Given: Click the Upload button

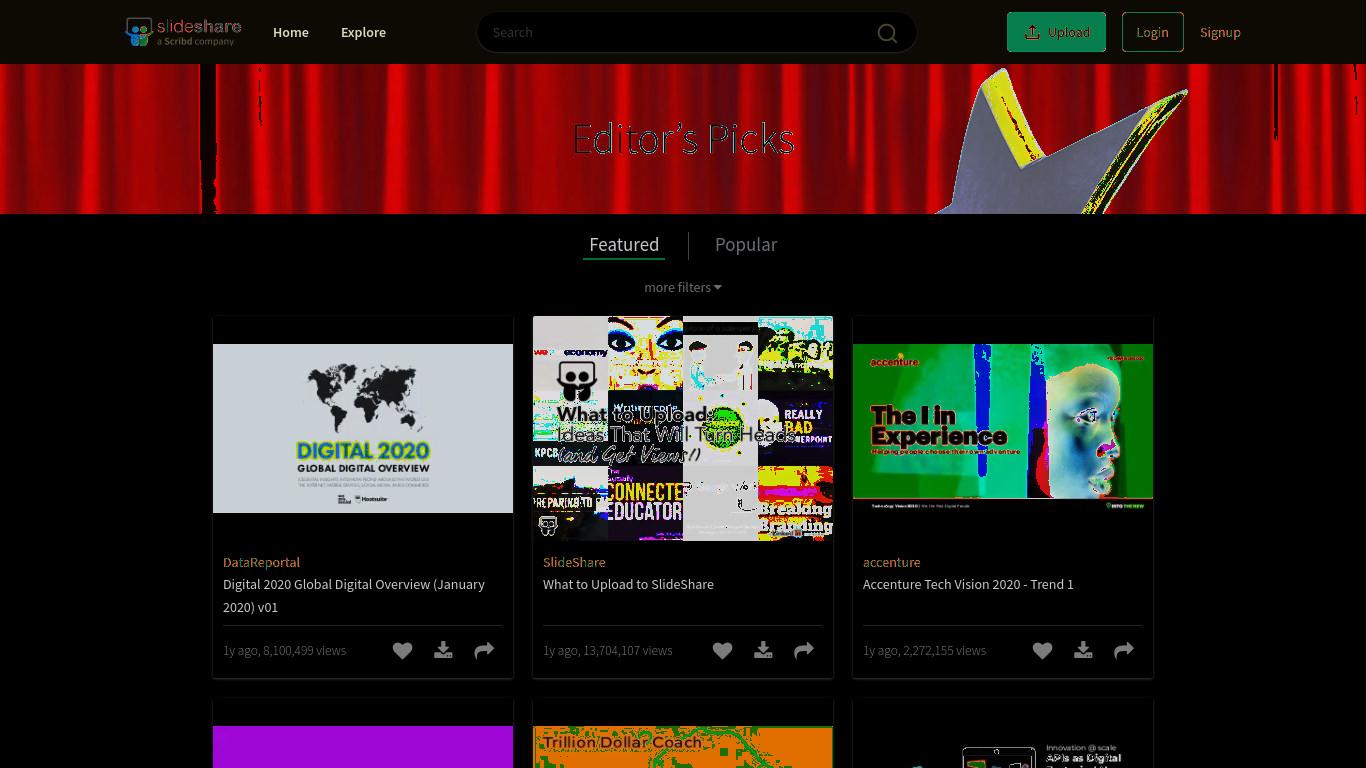Looking at the screenshot, I should 1056,32.
